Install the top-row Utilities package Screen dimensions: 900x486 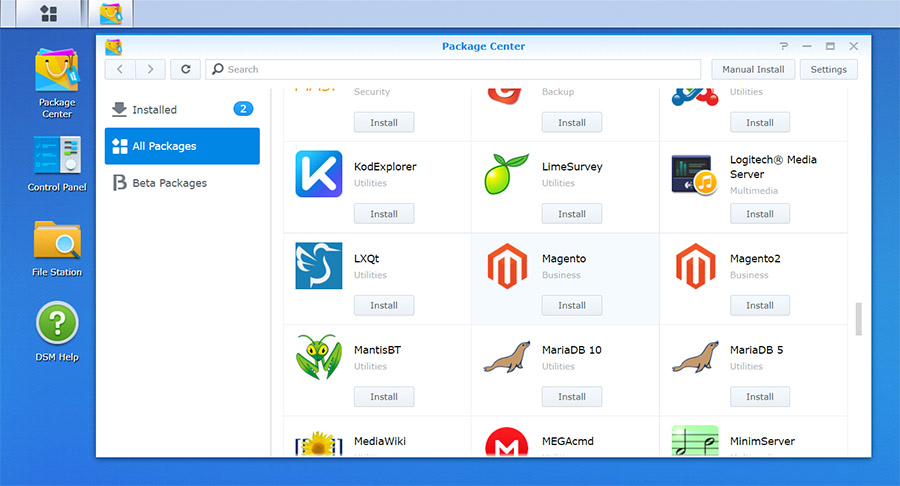coord(760,122)
